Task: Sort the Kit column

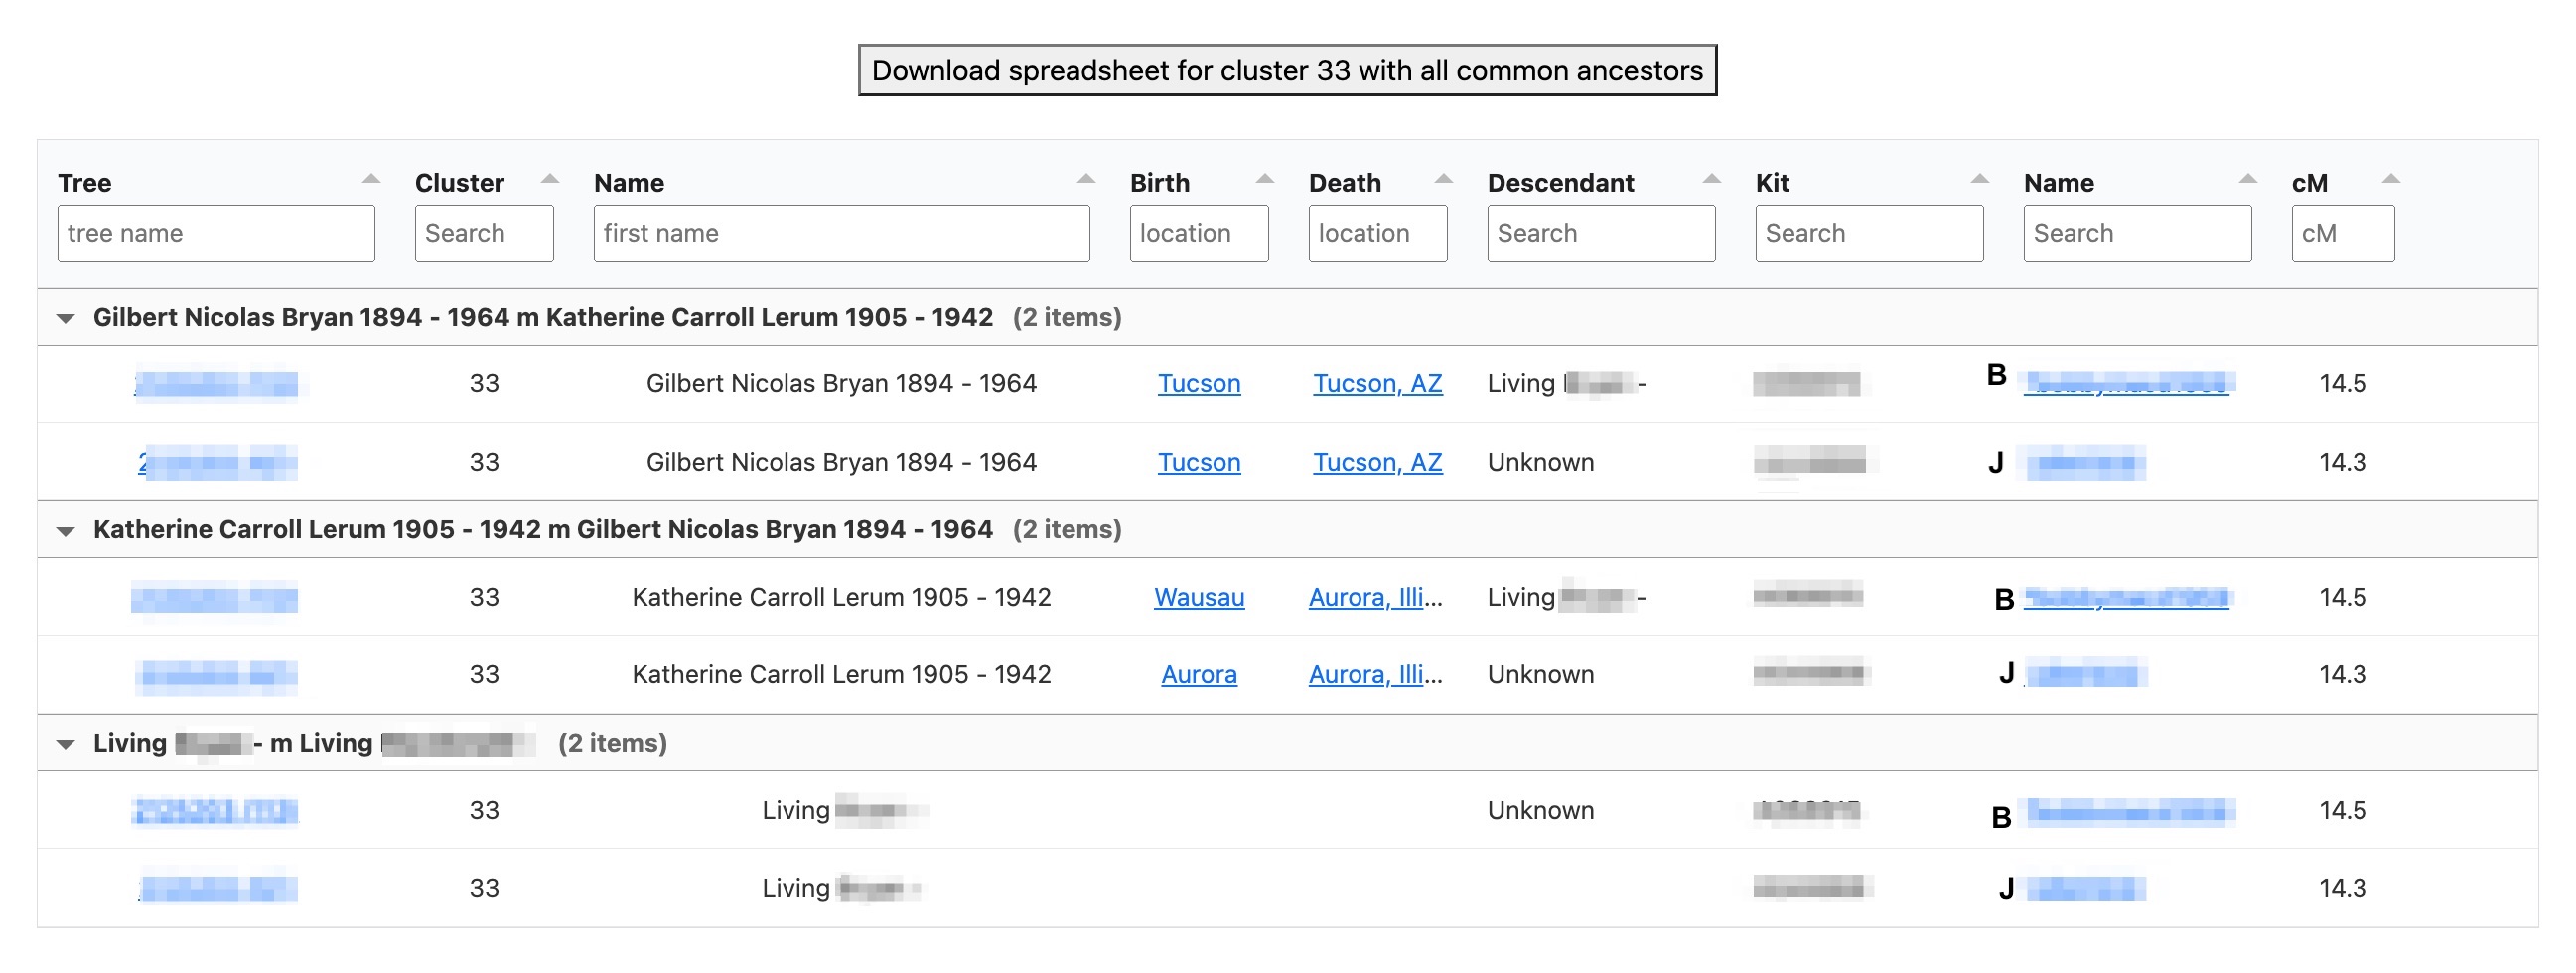Action: [1980, 178]
